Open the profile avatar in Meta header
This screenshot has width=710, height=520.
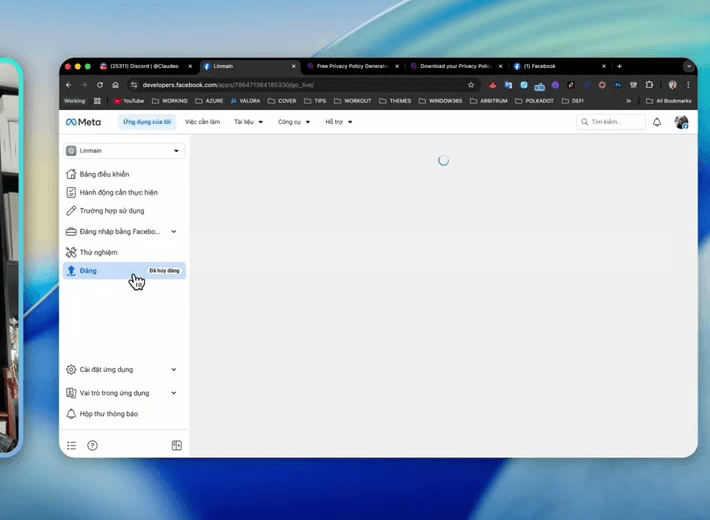681,122
